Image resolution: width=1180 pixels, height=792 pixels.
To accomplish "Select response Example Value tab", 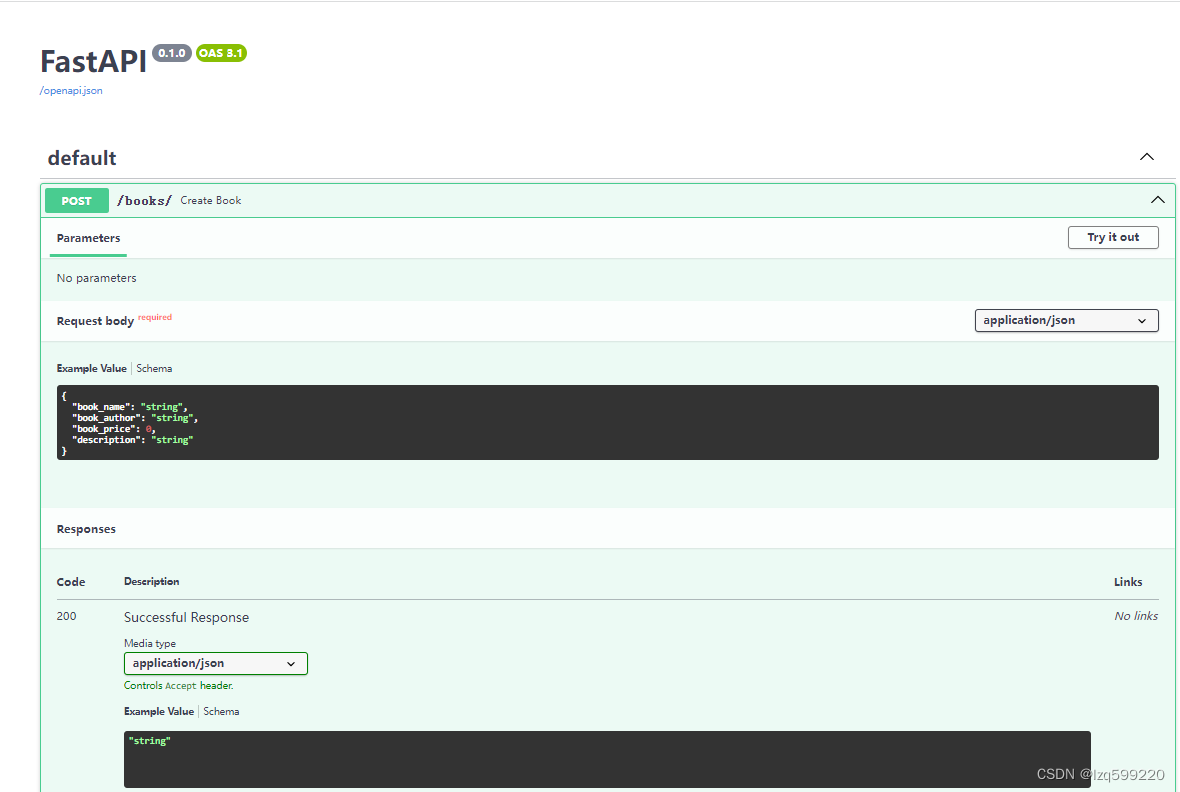I will tap(159, 711).
